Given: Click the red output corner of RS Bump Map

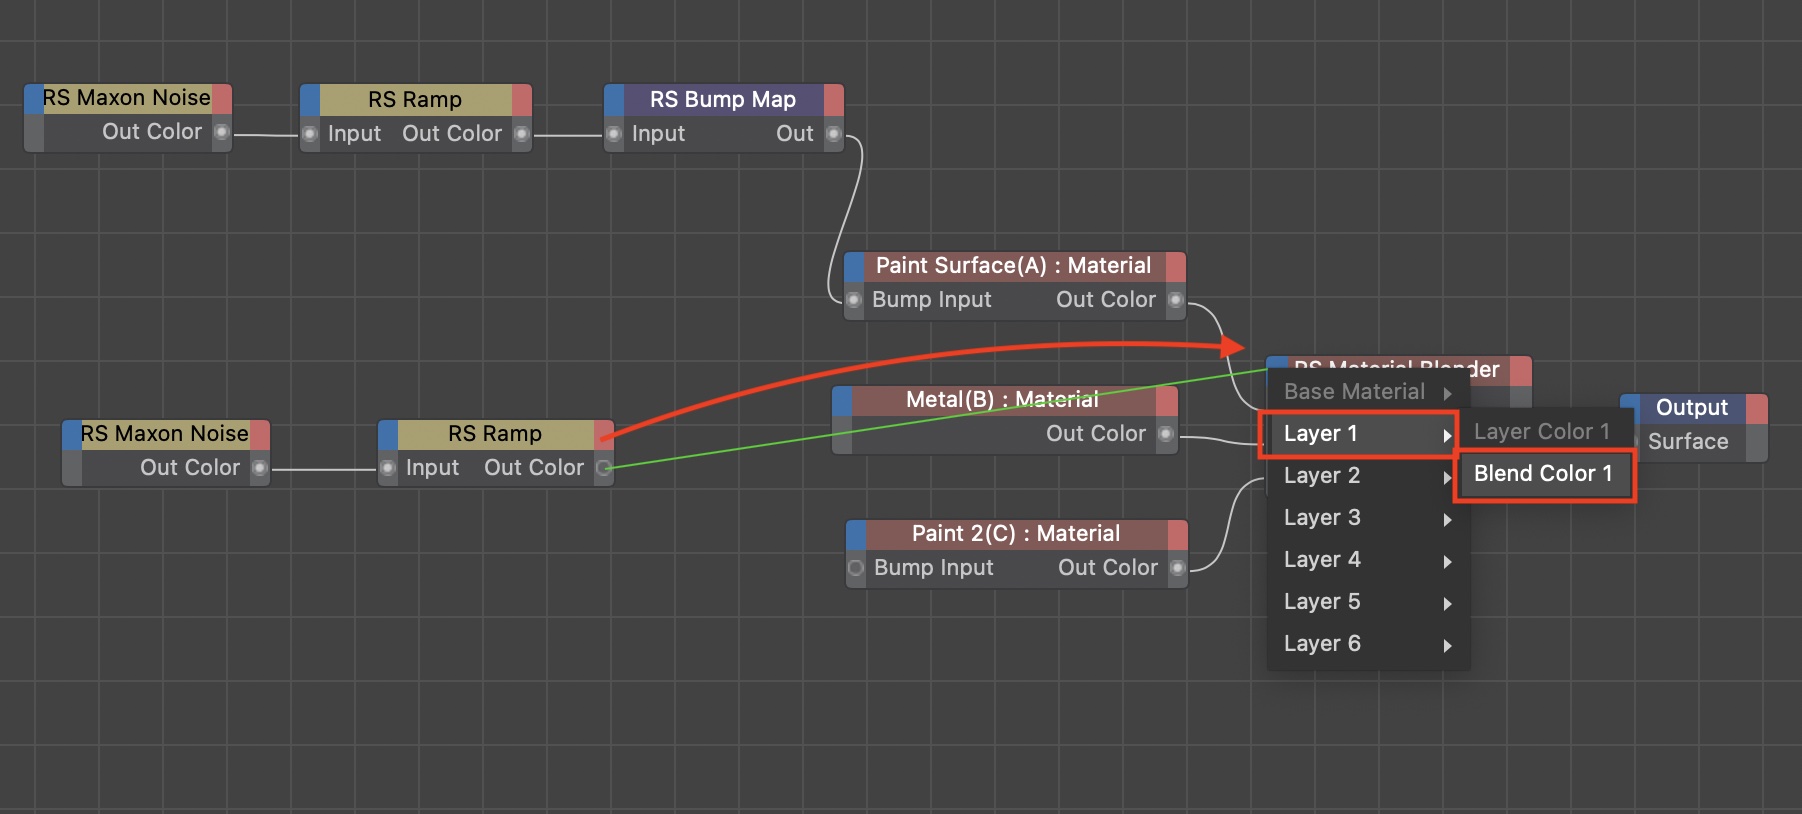Looking at the screenshot, I should pyautogui.click(x=834, y=99).
